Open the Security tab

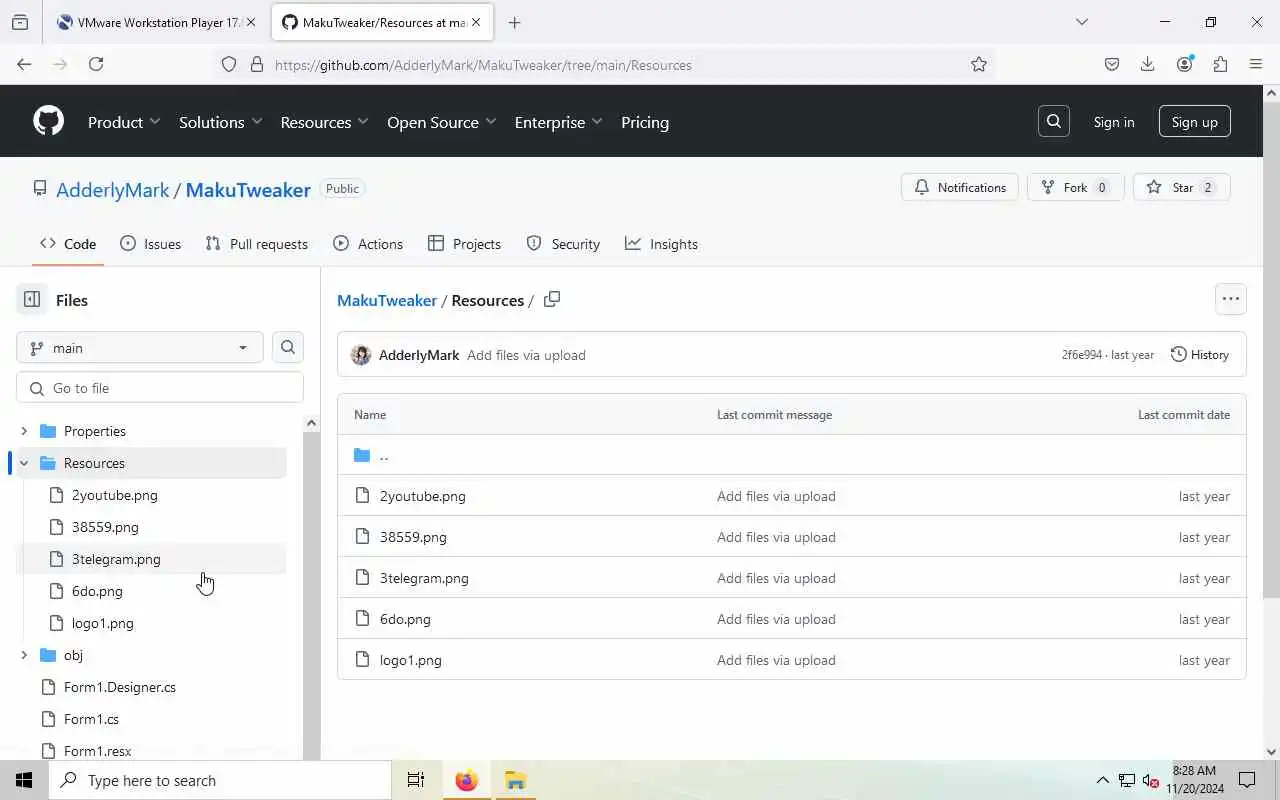[x=563, y=244]
